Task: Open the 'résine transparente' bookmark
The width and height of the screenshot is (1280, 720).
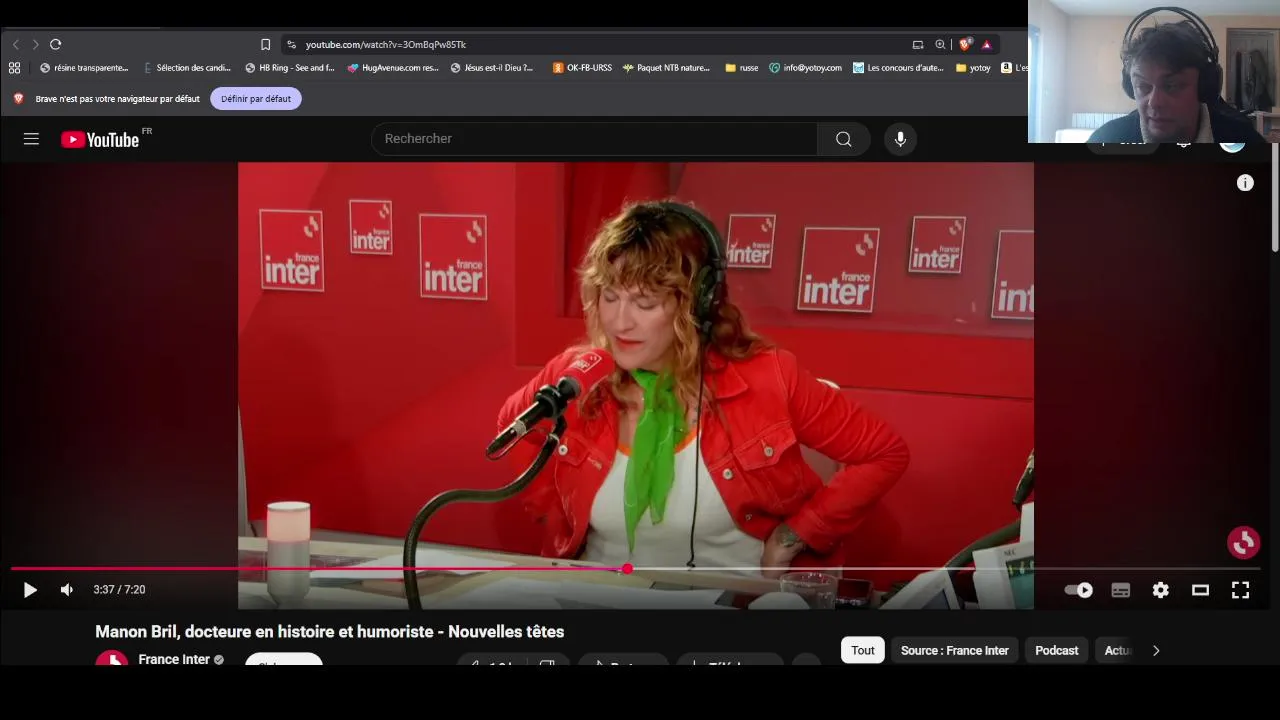Action: [84, 68]
